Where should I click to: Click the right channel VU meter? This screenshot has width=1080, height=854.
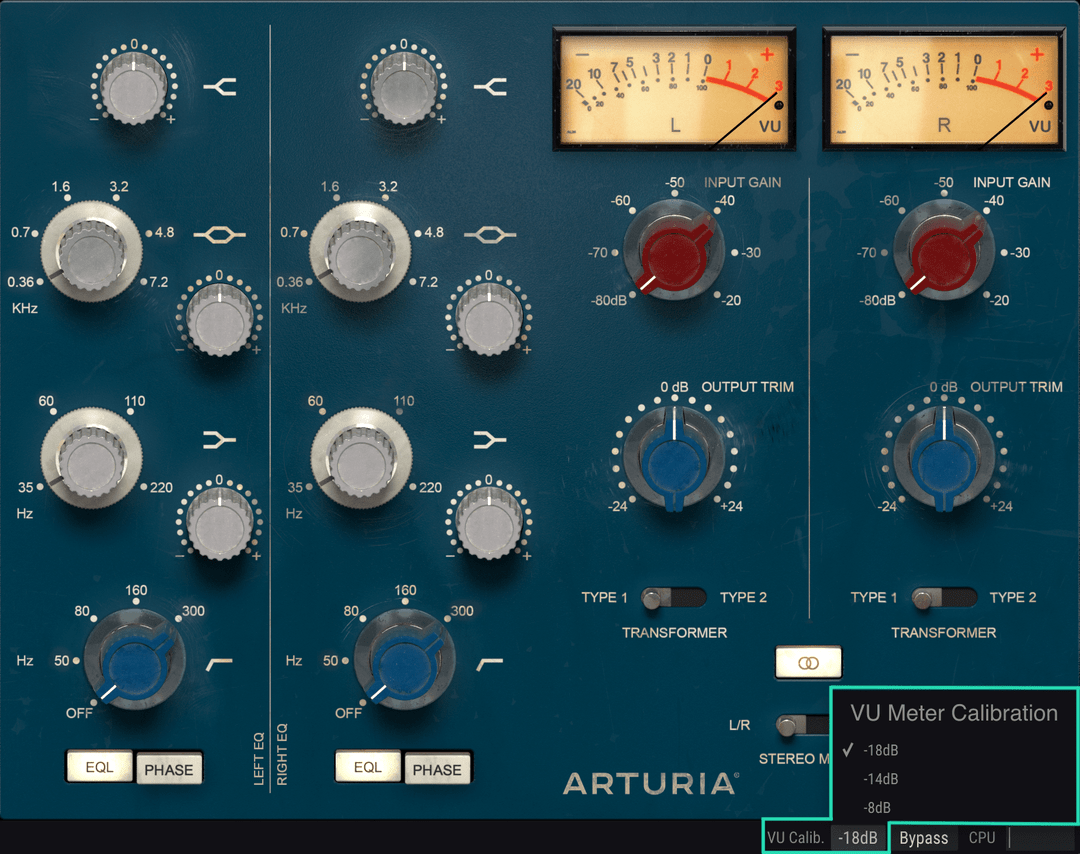pyautogui.click(x=944, y=90)
